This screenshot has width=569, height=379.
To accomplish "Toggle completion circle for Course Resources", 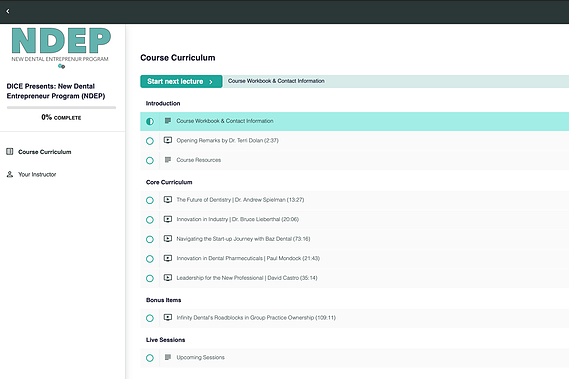I will (x=150, y=160).
